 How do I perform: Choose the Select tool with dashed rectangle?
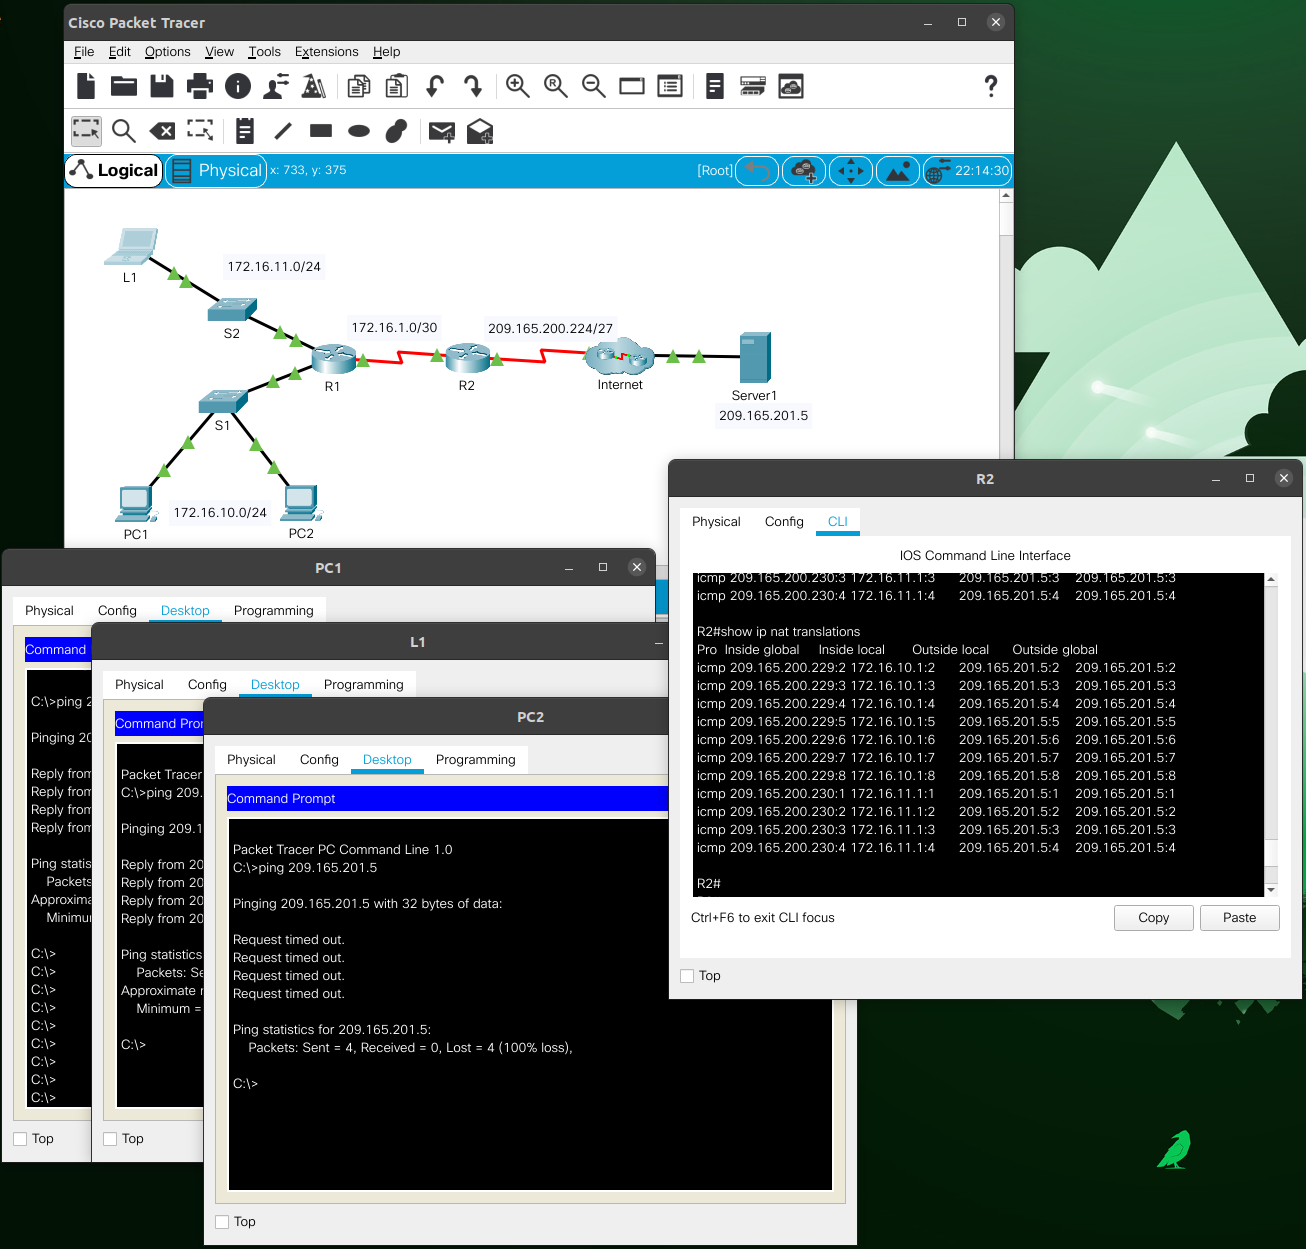86,130
